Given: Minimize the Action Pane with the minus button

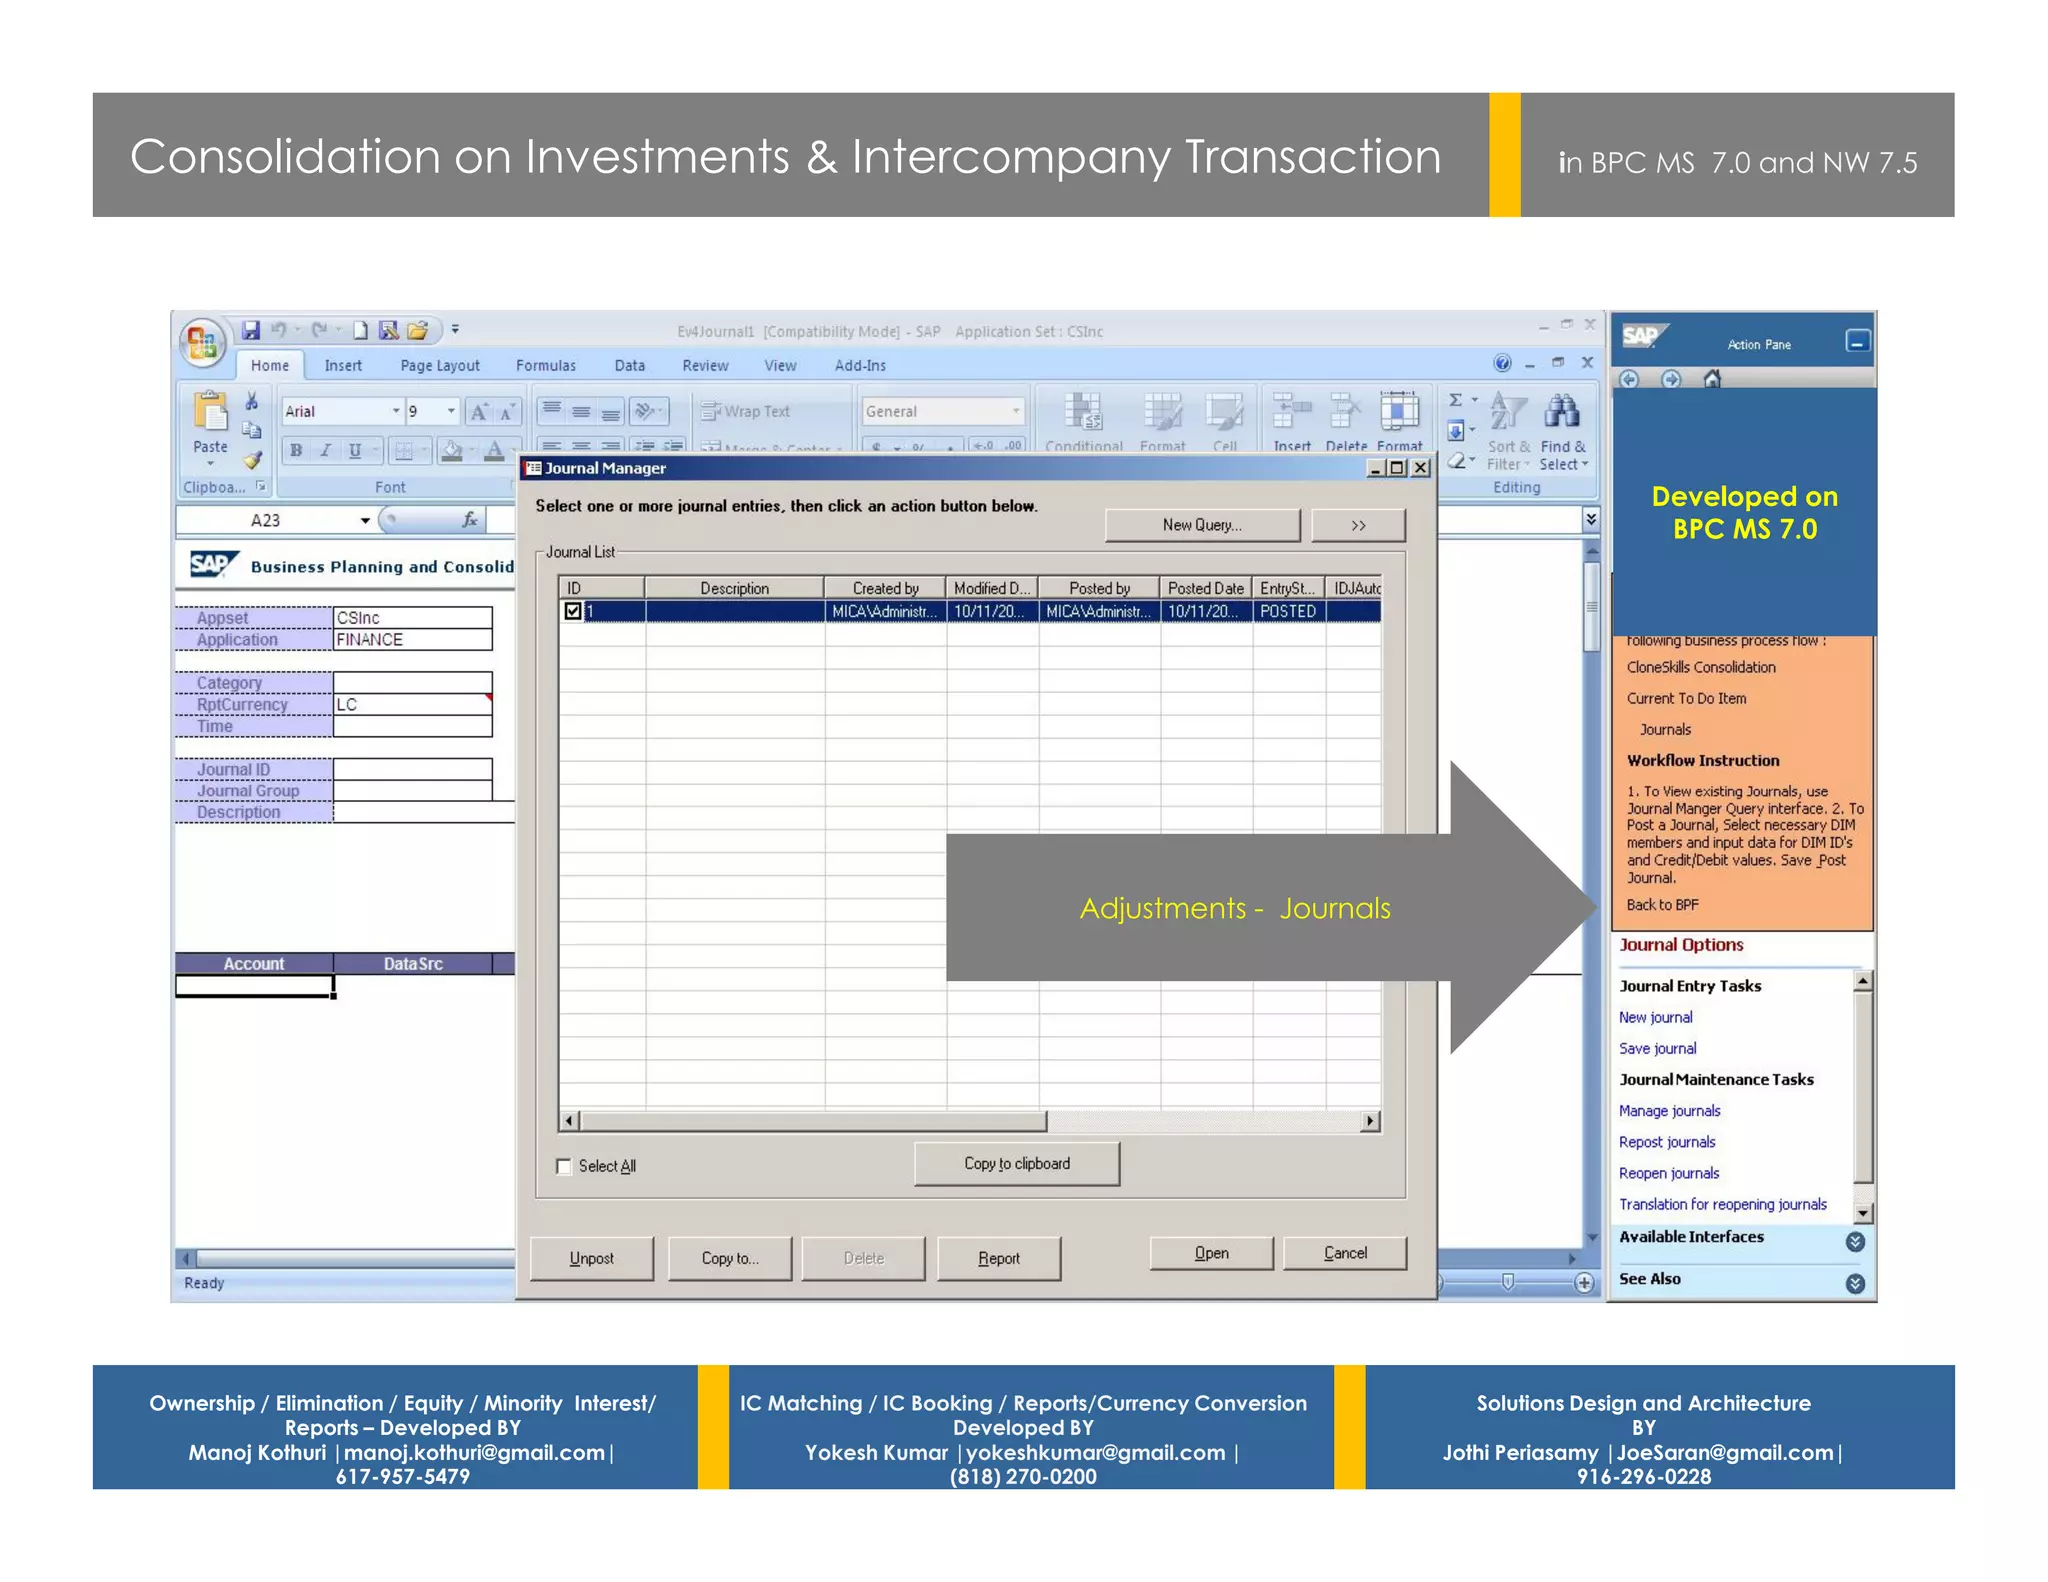Looking at the screenshot, I should 1857,342.
